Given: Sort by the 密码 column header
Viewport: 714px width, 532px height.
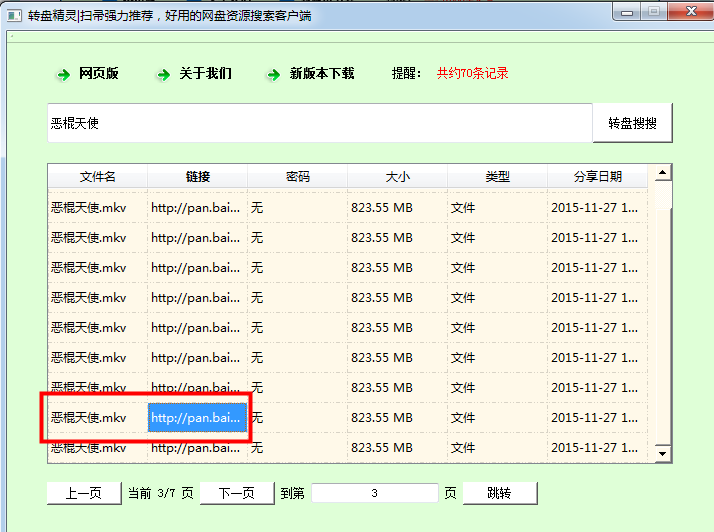Looking at the screenshot, I should click(297, 176).
